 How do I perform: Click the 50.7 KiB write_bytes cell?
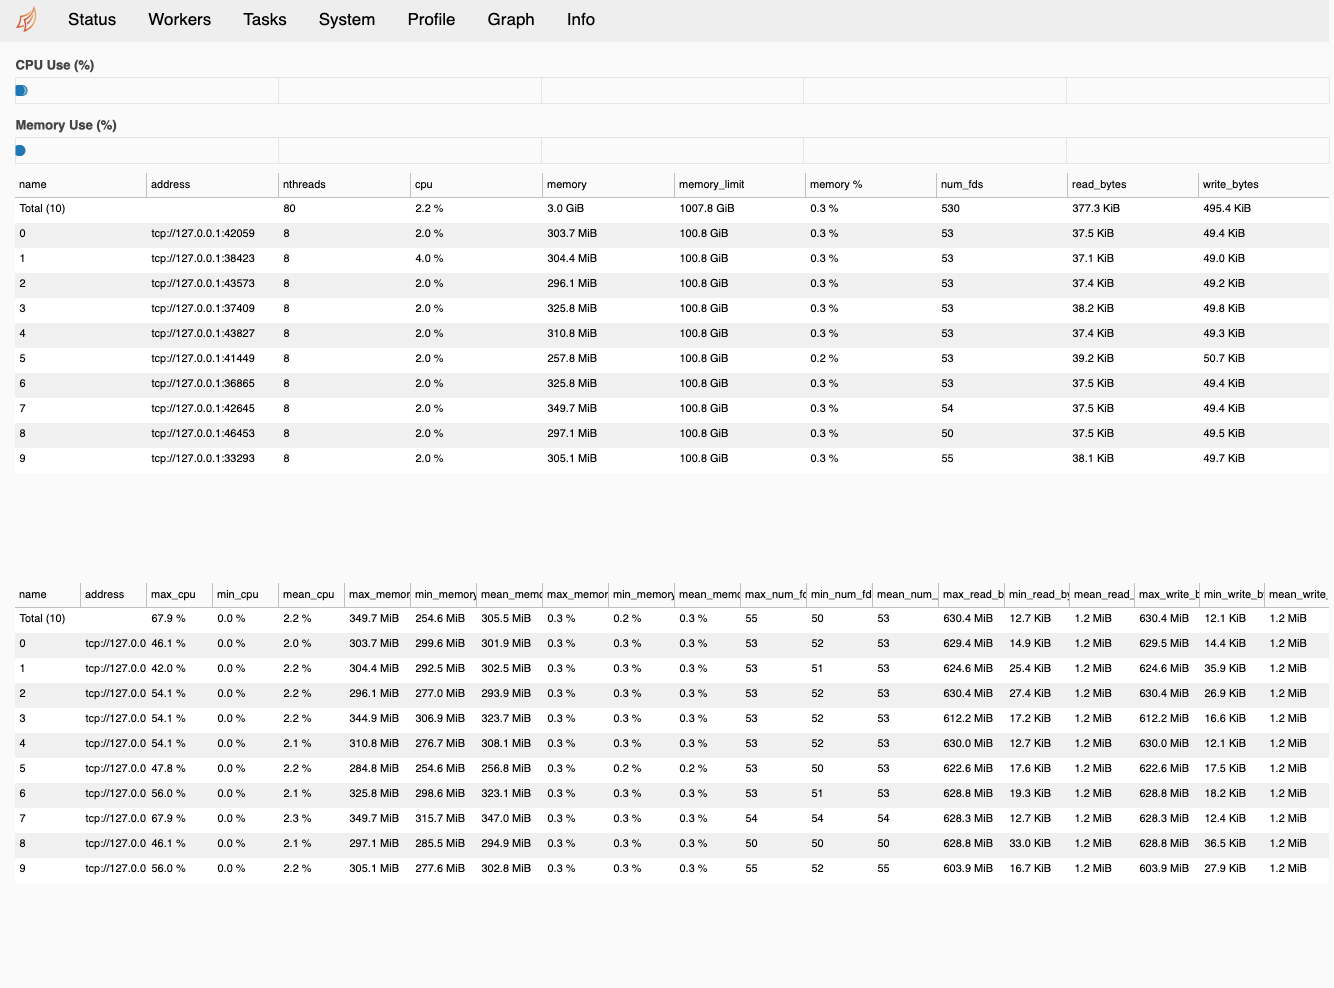(1224, 358)
